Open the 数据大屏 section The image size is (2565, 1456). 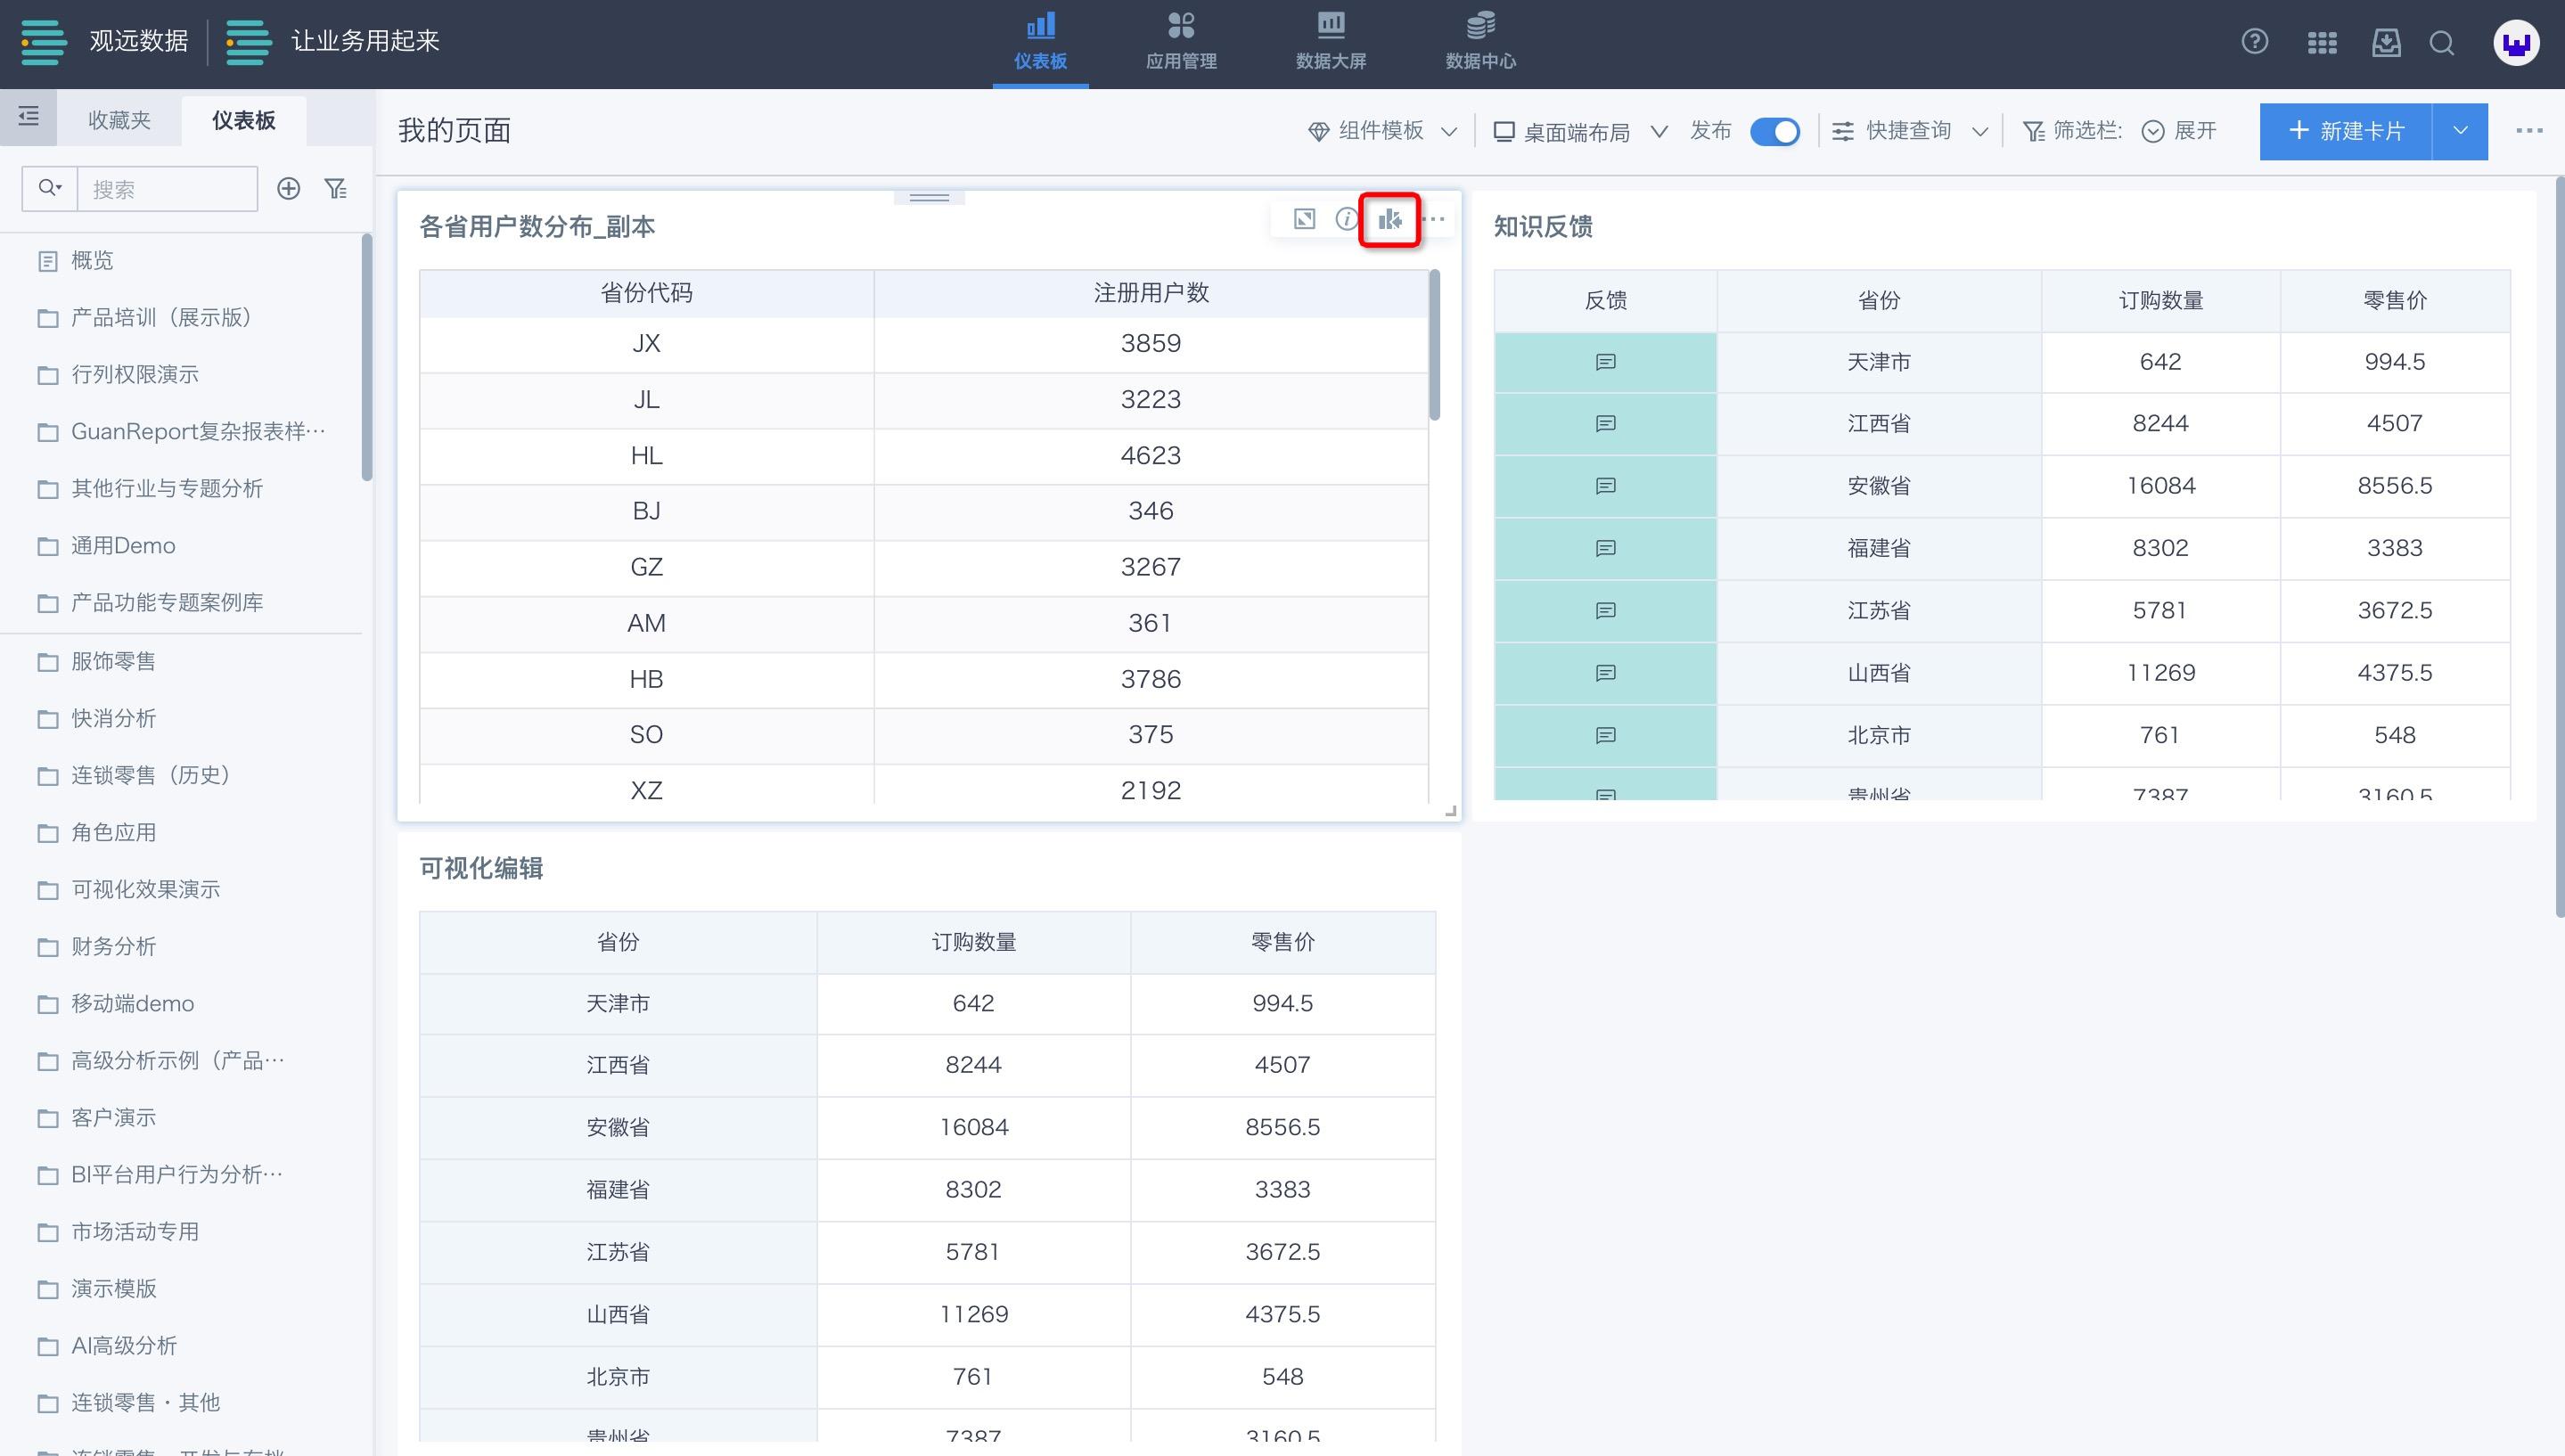point(1330,42)
